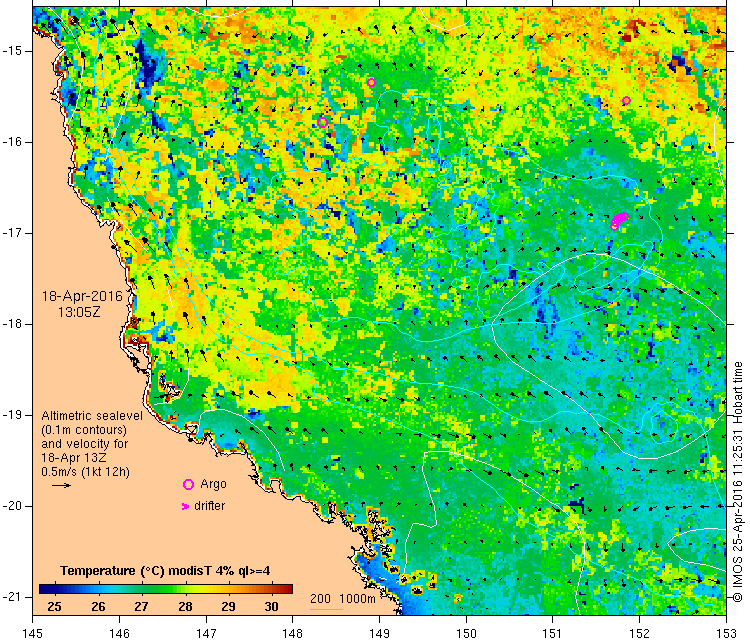Click the latitude axis label '-17'

11,233
